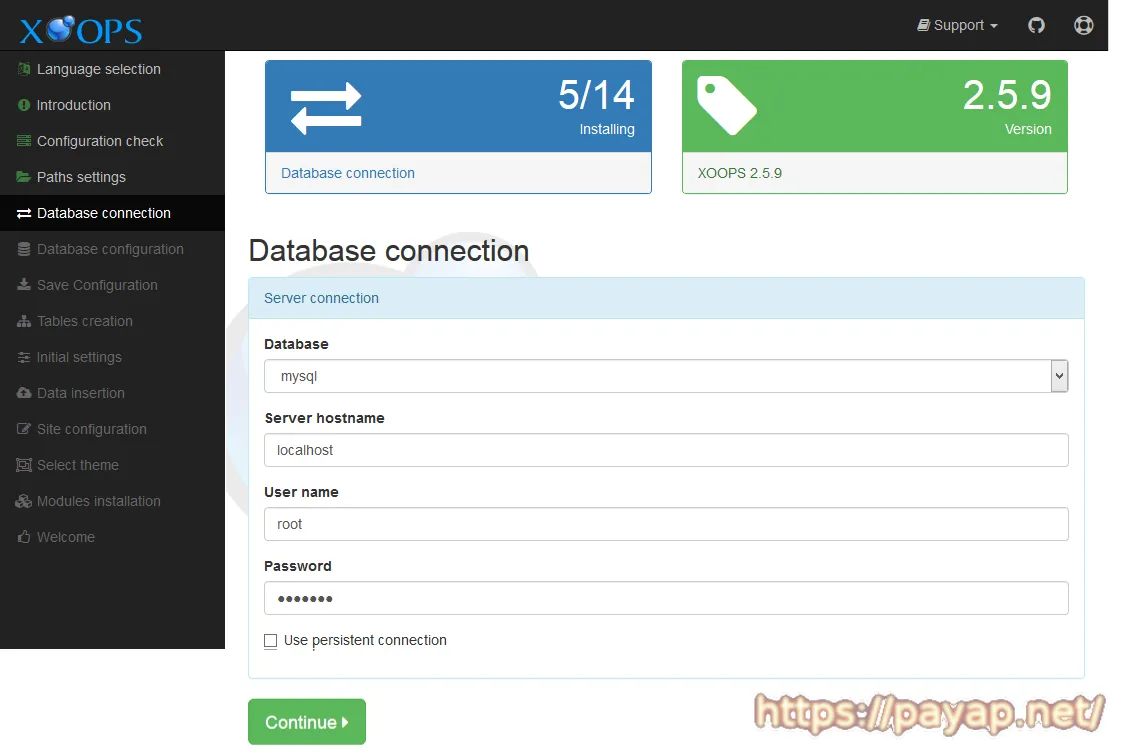Screen dimensions: 1123x754
Task: Click the transfer arrows icon in blue card
Action: pos(326,108)
